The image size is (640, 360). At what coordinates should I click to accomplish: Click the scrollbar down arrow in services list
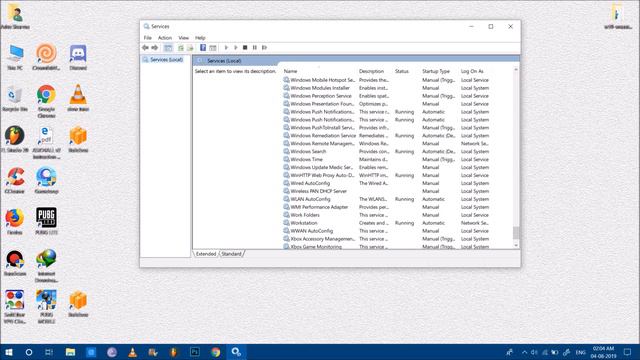tap(516, 245)
